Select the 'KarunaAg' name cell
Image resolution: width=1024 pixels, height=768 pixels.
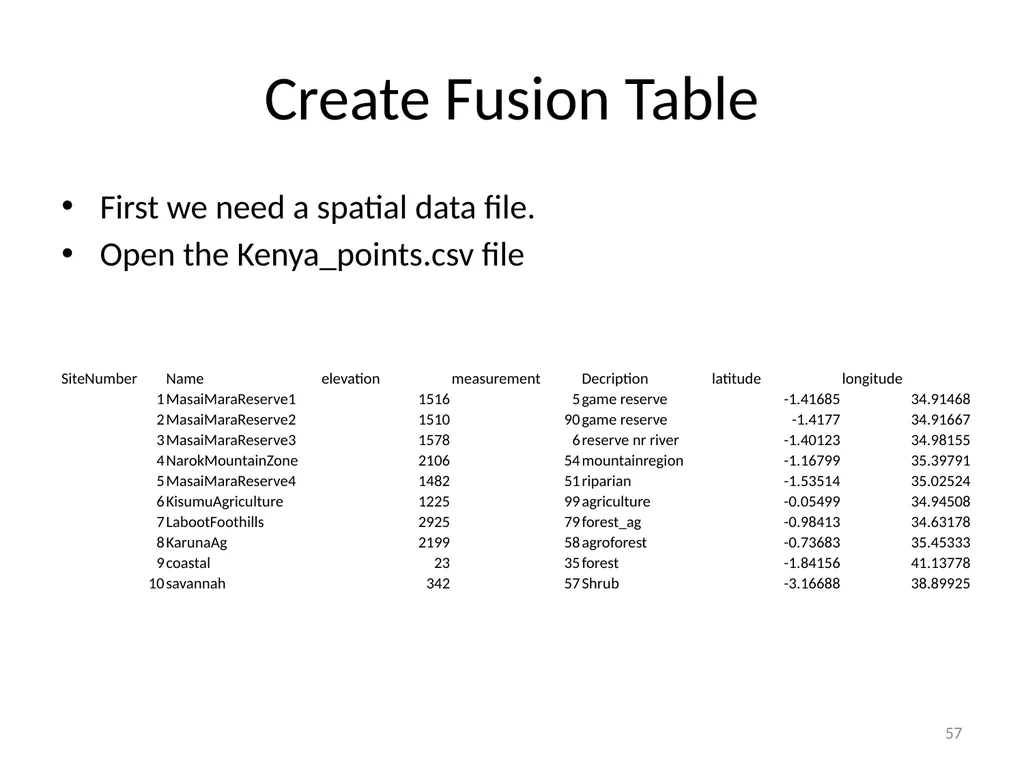[197, 543]
